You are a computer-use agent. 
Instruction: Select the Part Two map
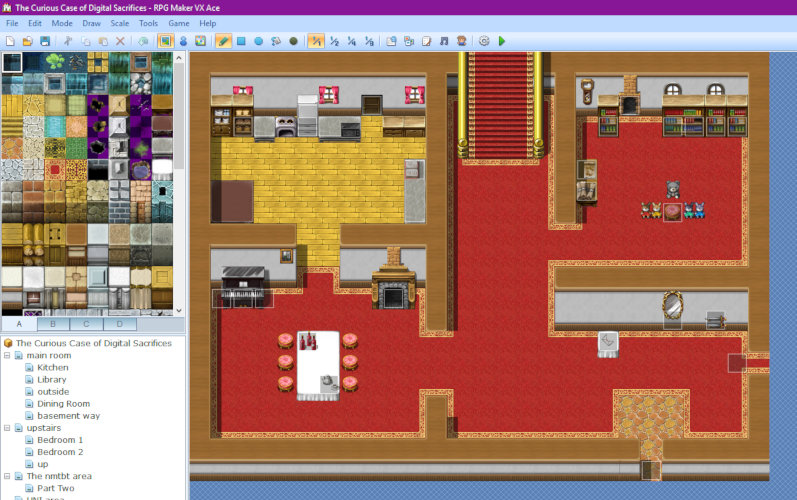coord(55,488)
